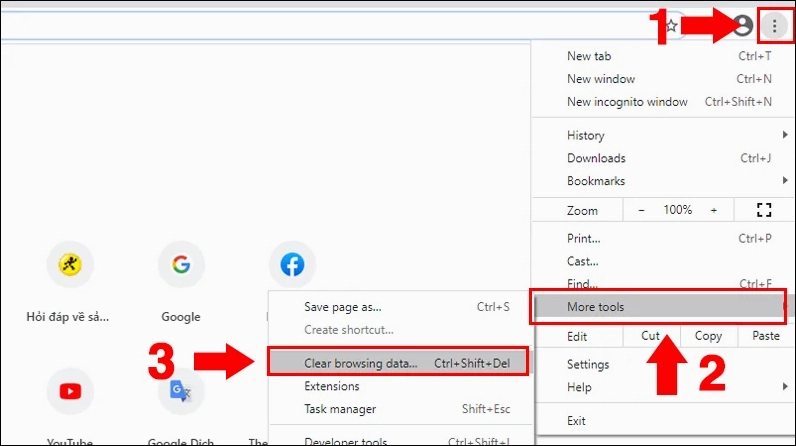Expand the History submenu
The width and height of the screenshot is (796, 446).
(x=663, y=135)
